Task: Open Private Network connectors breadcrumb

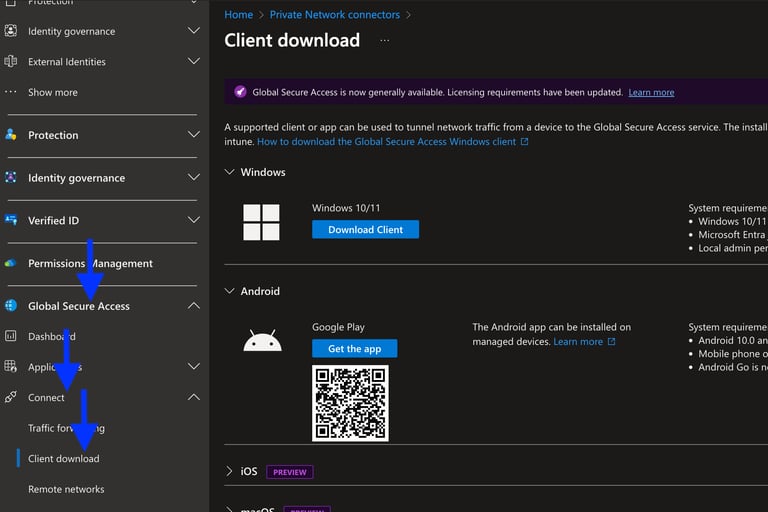Action: [x=335, y=15]
